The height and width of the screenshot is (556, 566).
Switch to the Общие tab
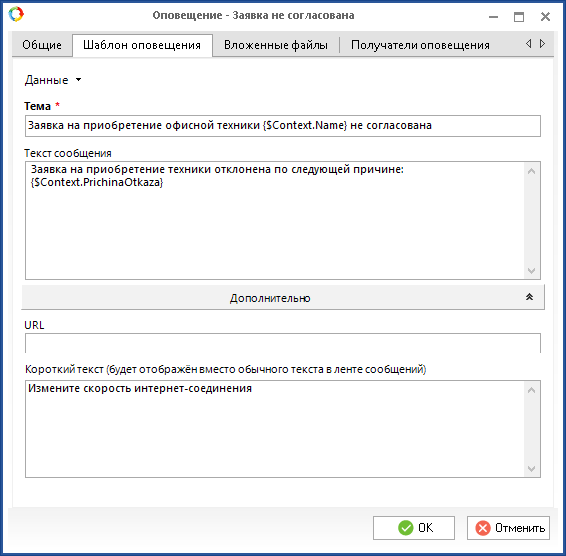coord(42,45)
